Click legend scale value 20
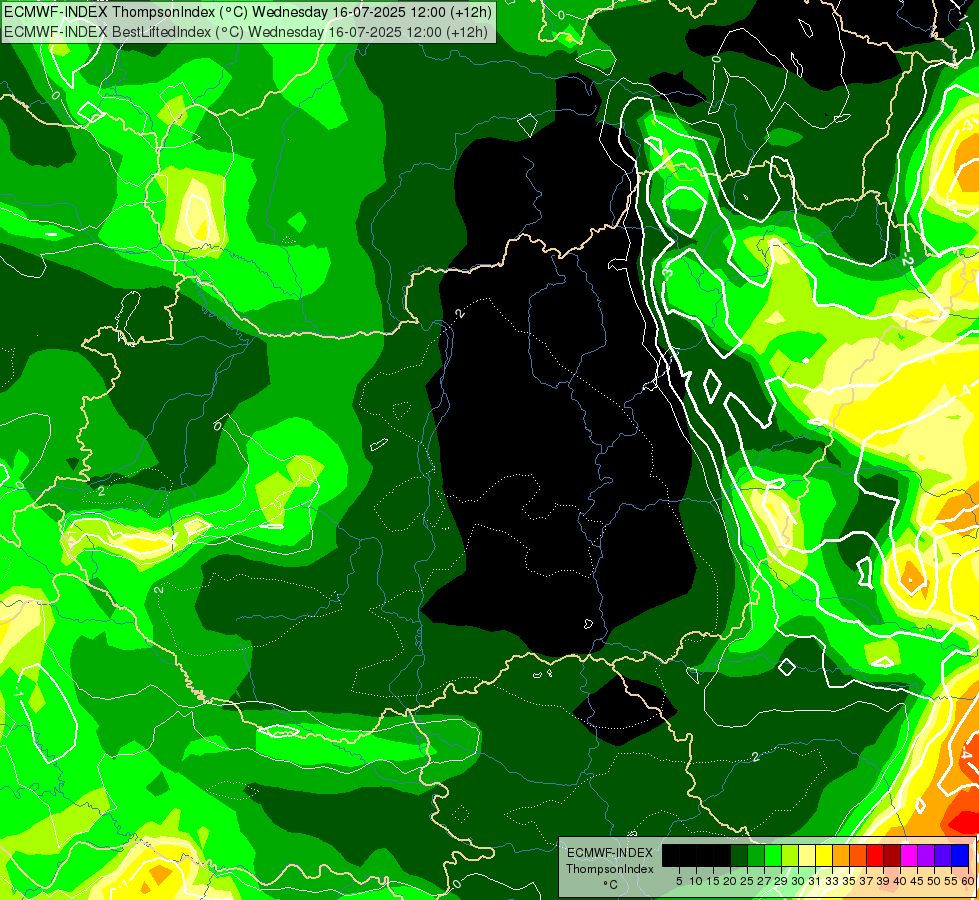Screen dimensions: 979x900 coord(731,881)
